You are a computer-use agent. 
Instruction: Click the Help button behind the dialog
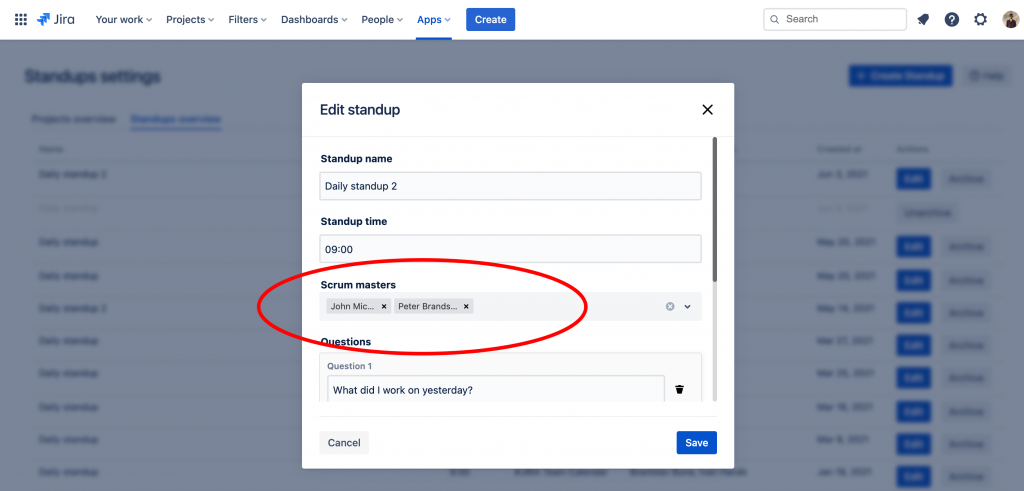tap(986, 76)
